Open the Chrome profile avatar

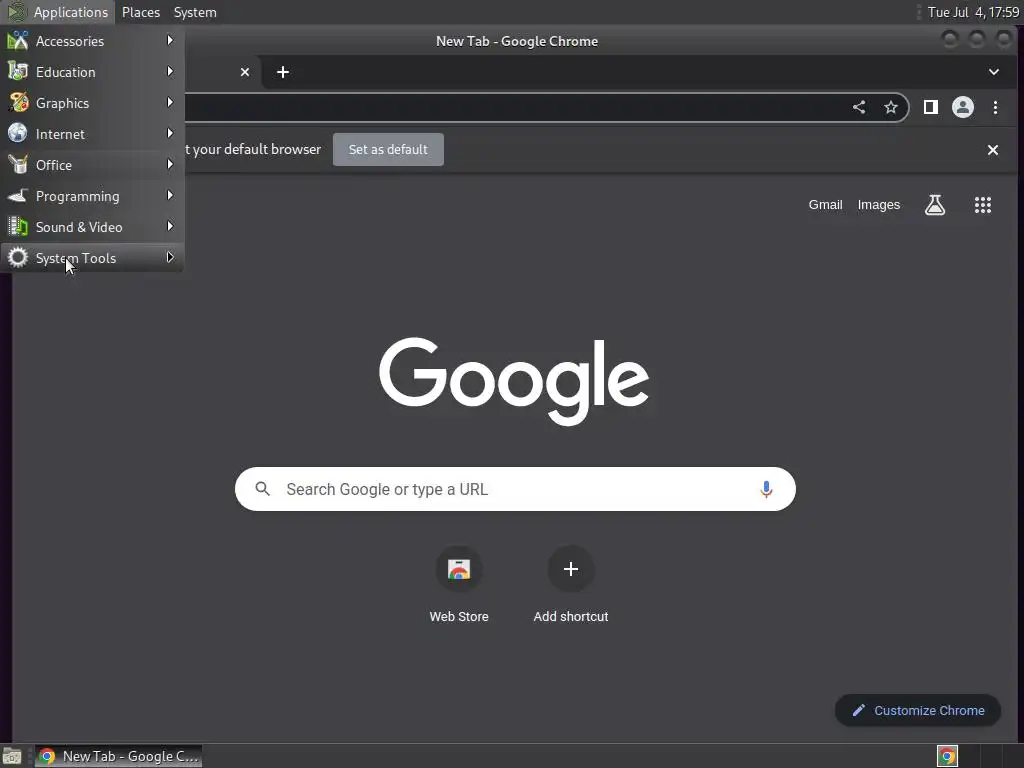tap(963, 107)
